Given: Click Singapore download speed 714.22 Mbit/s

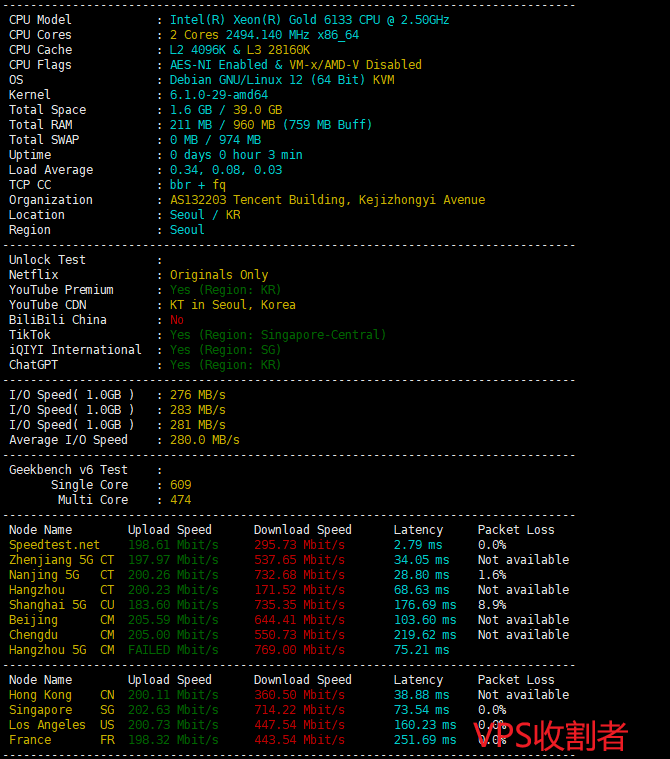Looking at the screenshot, I should [299, 710].
